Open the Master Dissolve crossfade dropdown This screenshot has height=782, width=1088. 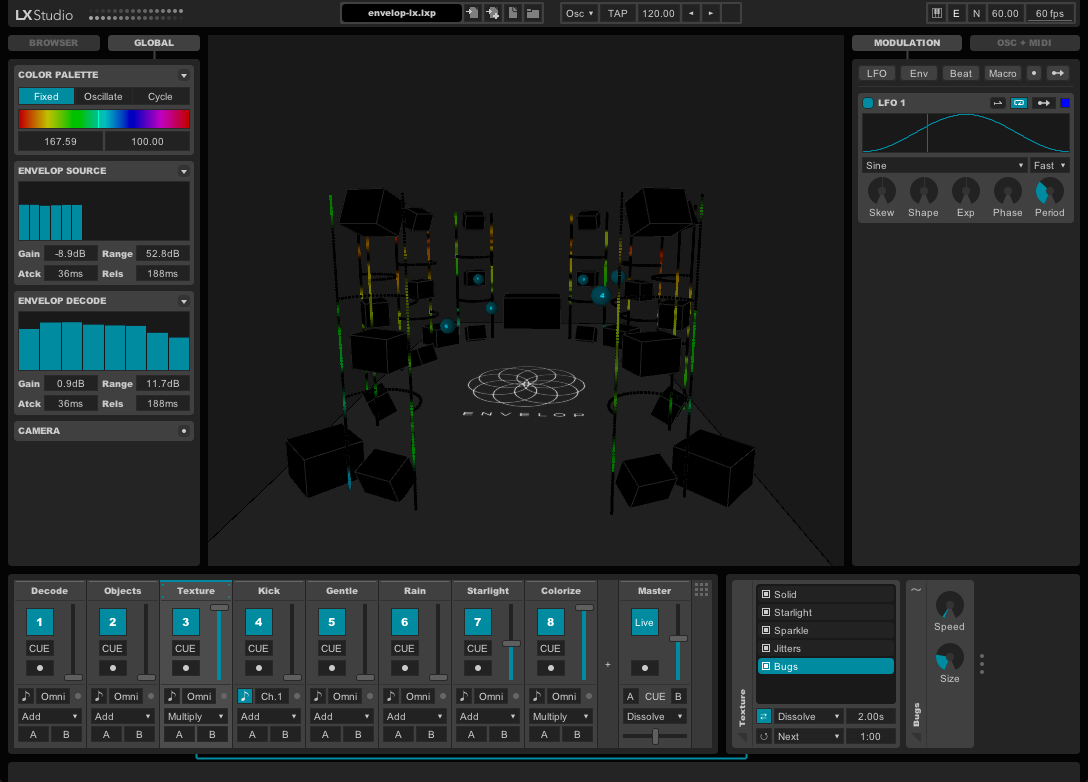(654, 716)
